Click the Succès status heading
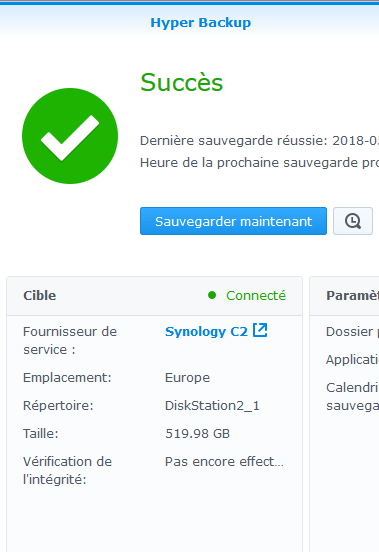 [x=182, y=82]
